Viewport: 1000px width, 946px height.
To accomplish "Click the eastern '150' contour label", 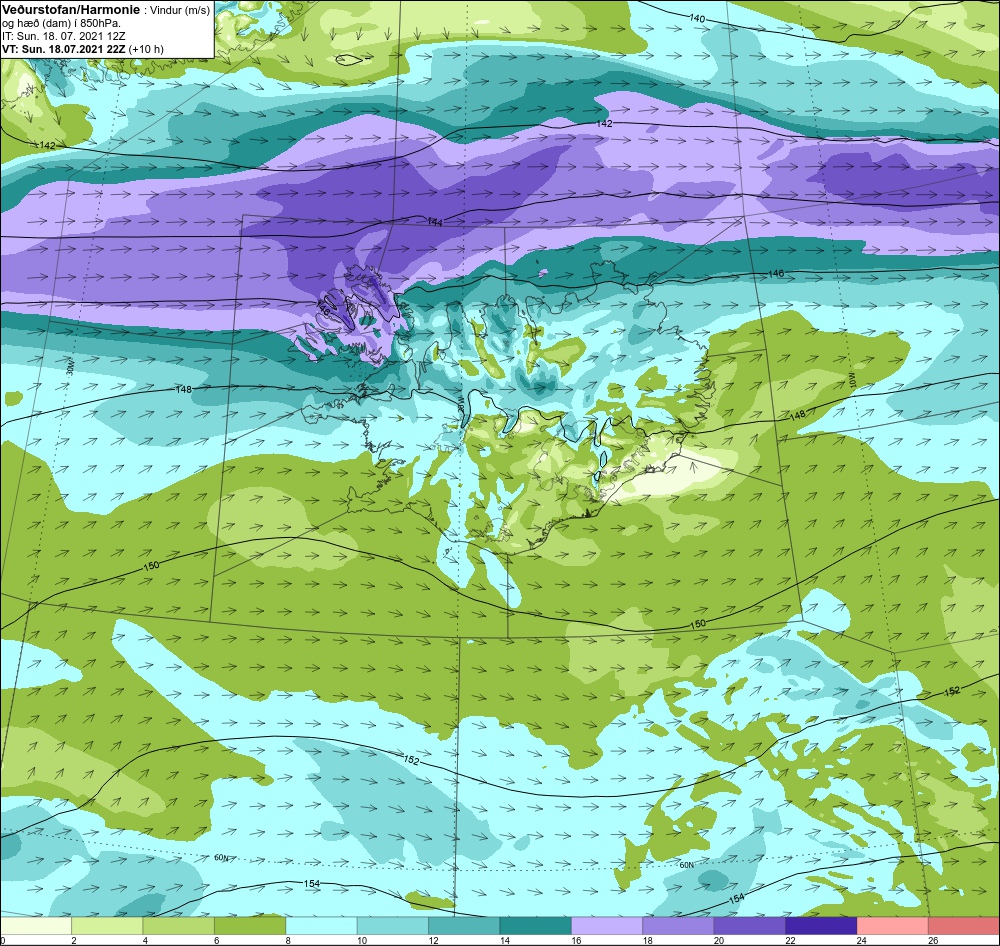I will (698, 623).
